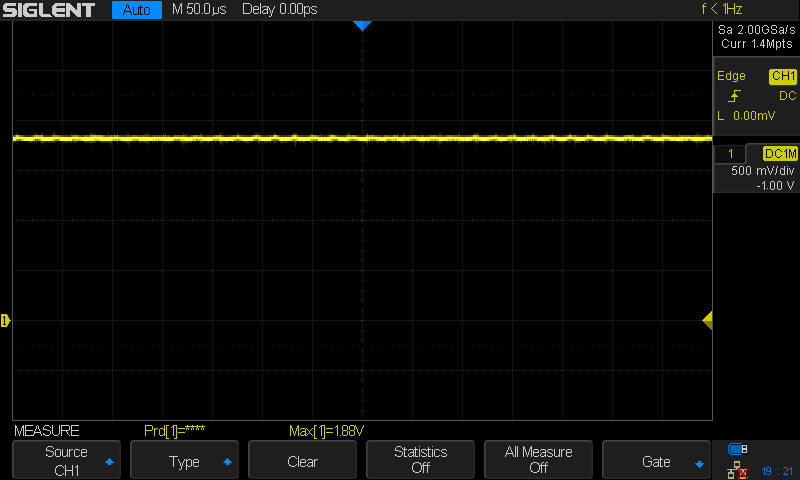The width and height of the screenshot is (800, 480).
Task: Click the 19:21 clock display
Action: (778, 471)
